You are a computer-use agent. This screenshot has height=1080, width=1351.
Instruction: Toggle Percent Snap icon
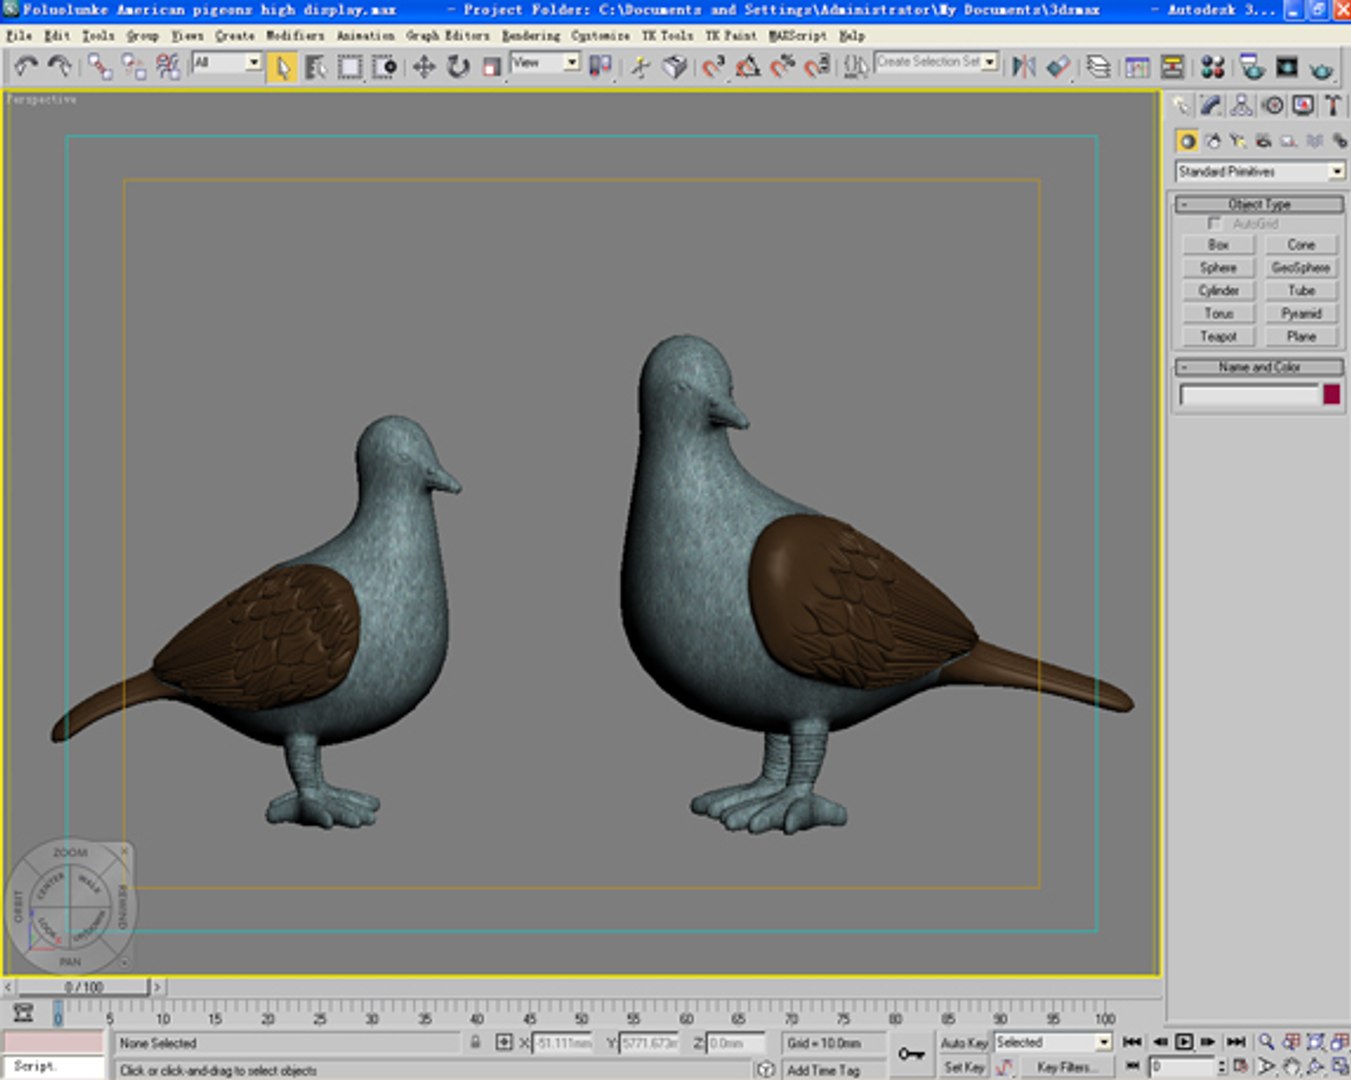coord(782,67)
